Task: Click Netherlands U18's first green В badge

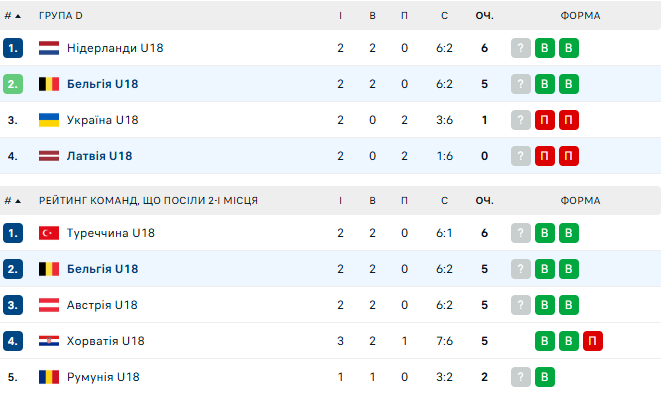Action: click(545, 48)
